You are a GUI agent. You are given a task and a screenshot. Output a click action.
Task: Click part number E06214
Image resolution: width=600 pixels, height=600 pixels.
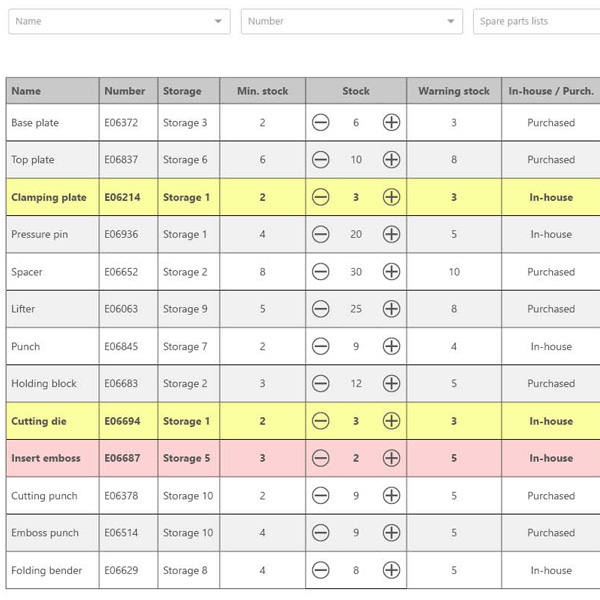coord(122,197)
